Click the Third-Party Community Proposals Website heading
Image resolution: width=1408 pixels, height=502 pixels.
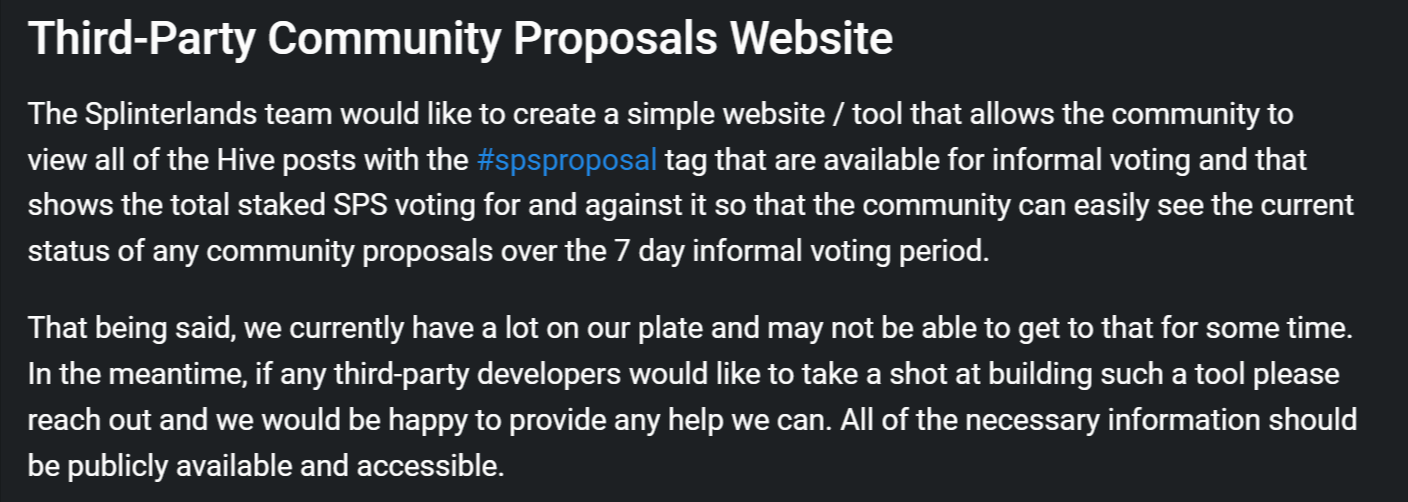(460, 40)
